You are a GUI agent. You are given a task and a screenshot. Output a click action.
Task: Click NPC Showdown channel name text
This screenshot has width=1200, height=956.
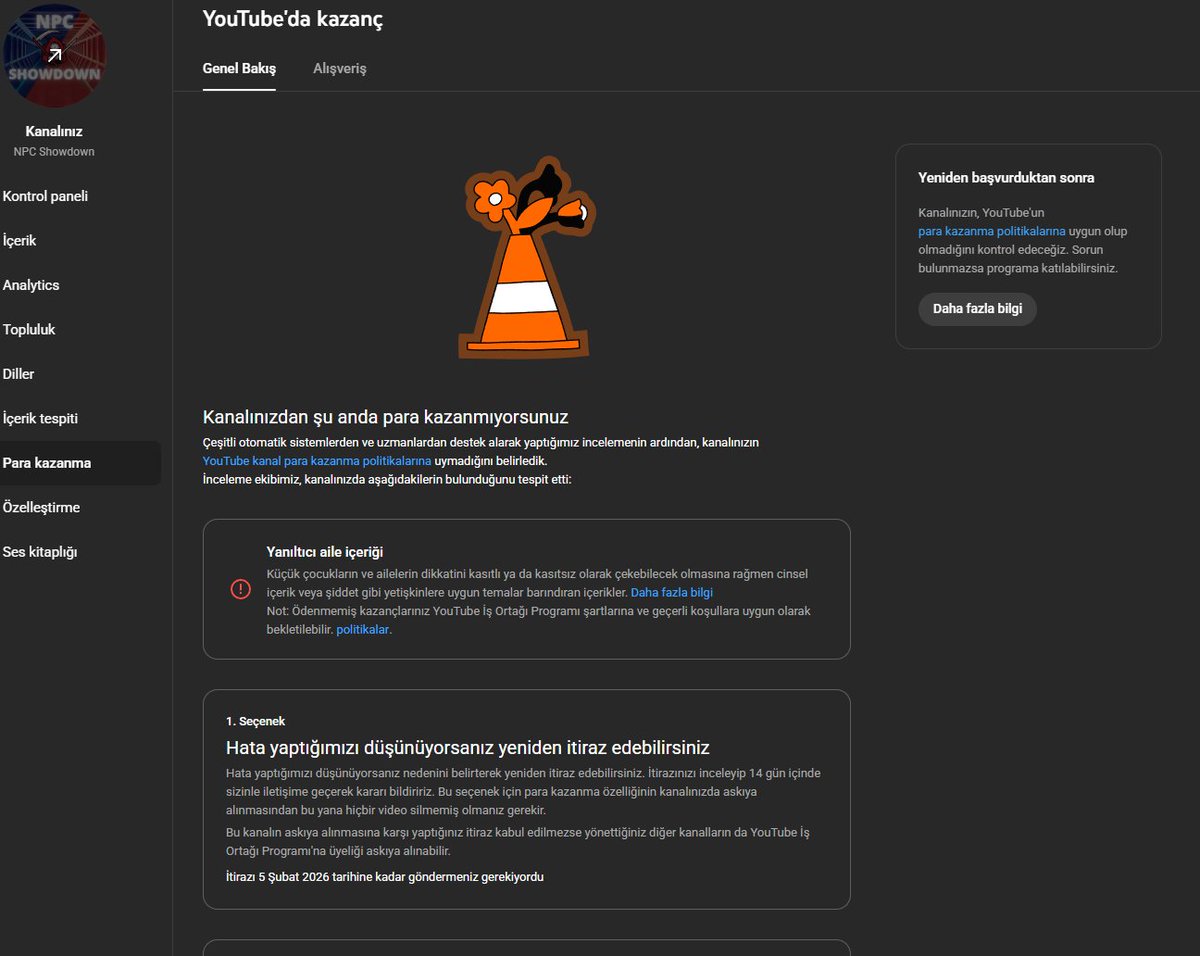tap(54, 152)
